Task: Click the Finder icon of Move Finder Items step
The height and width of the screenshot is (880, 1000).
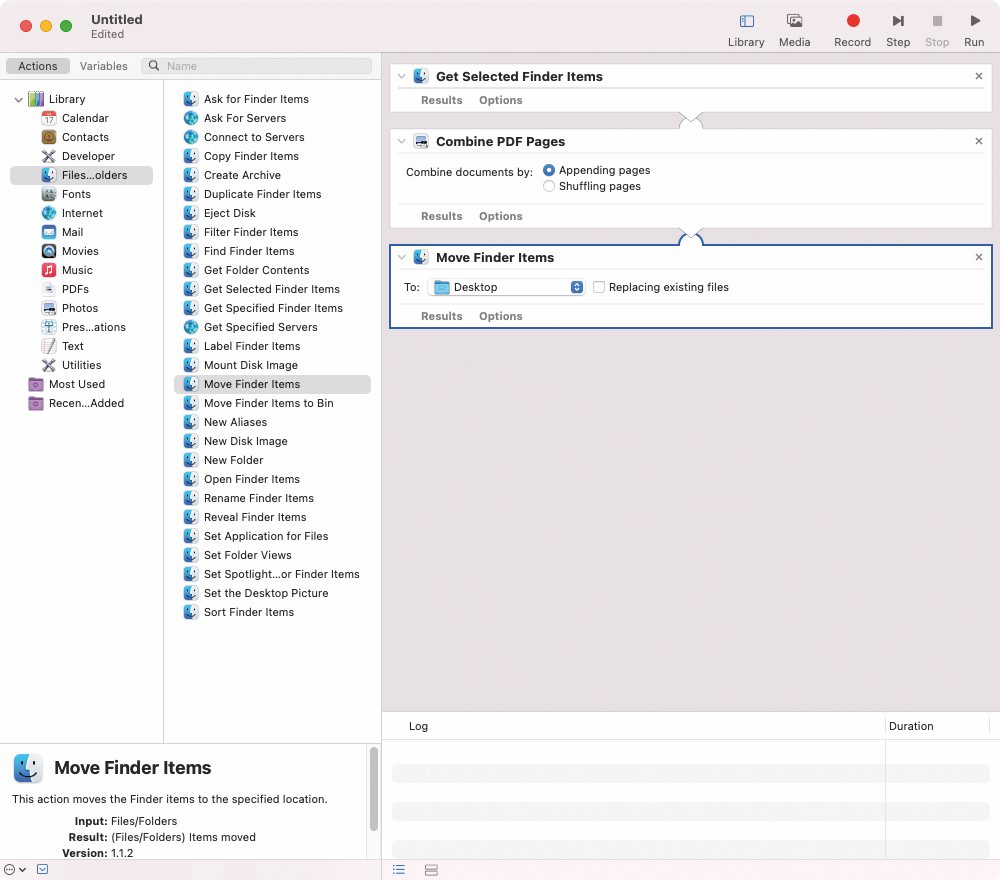Action: [x=420, y=258]
